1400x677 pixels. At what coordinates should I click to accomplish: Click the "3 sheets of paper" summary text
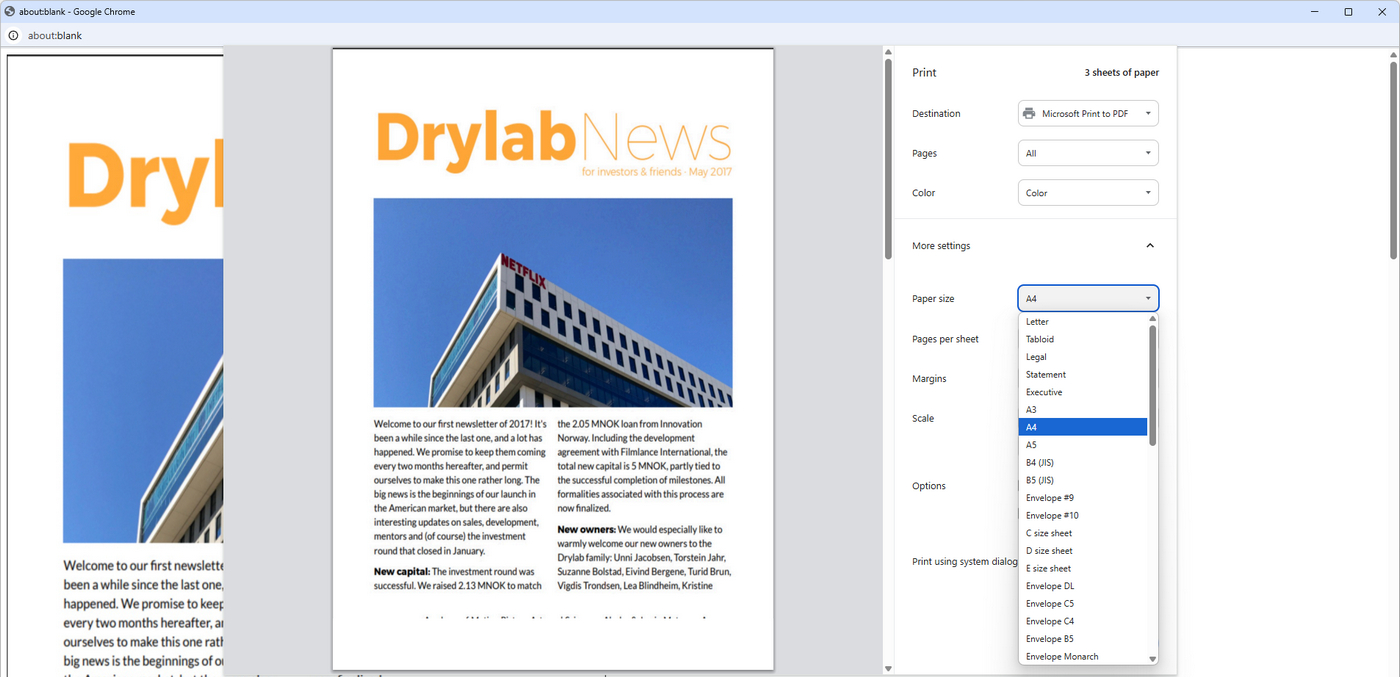click(1122, 73)
